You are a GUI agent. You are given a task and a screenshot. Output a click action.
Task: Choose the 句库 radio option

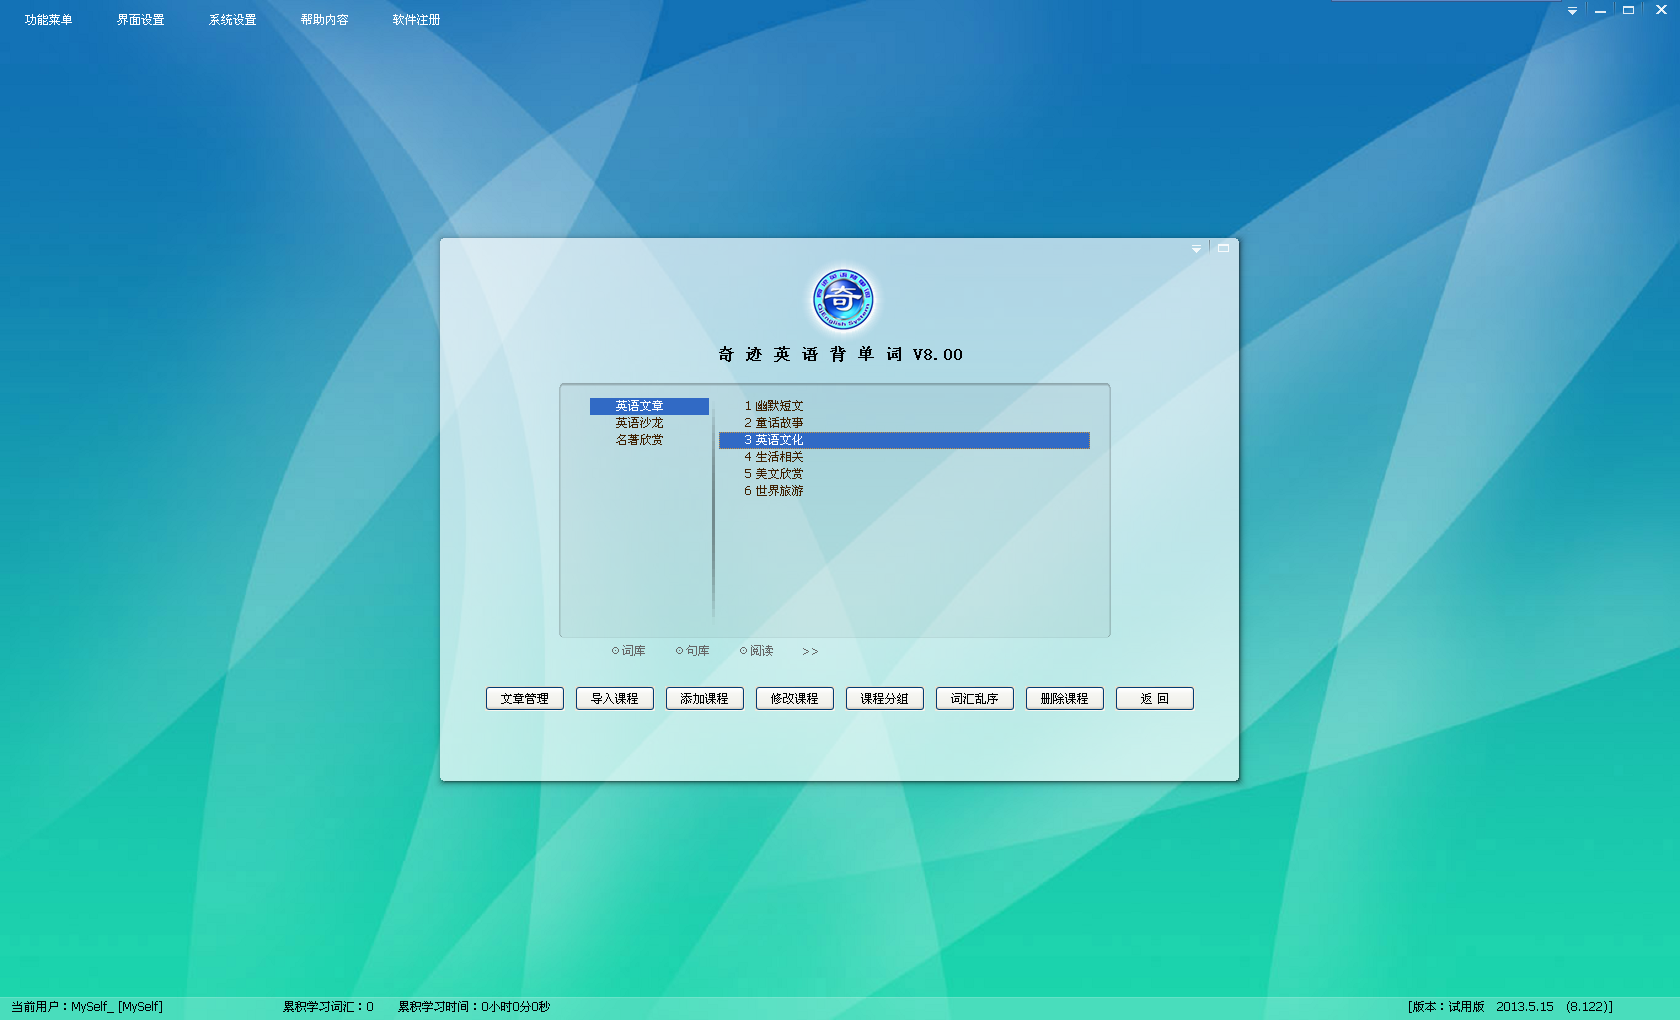pos(692,651)
